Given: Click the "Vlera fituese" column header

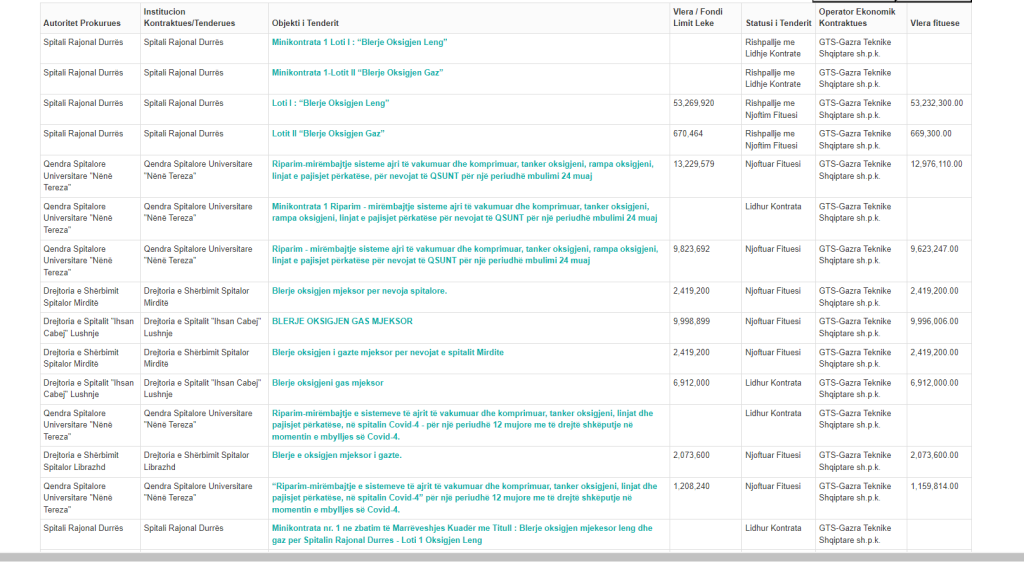Looking at the screenshot, I should point(935,22).
